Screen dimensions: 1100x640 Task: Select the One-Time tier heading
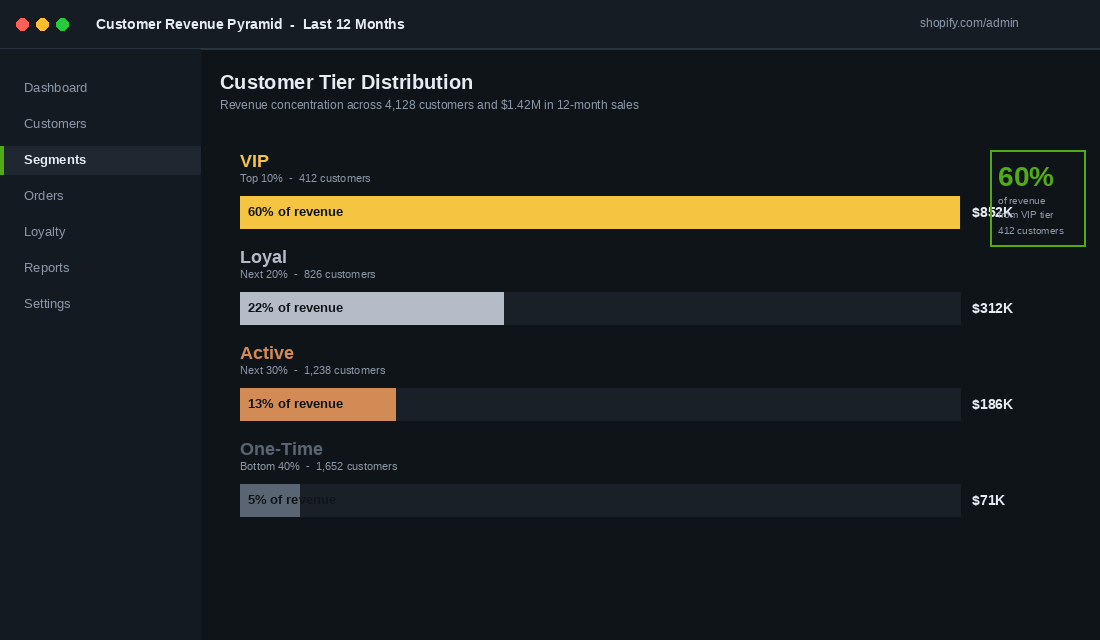(x=281, y=449)
